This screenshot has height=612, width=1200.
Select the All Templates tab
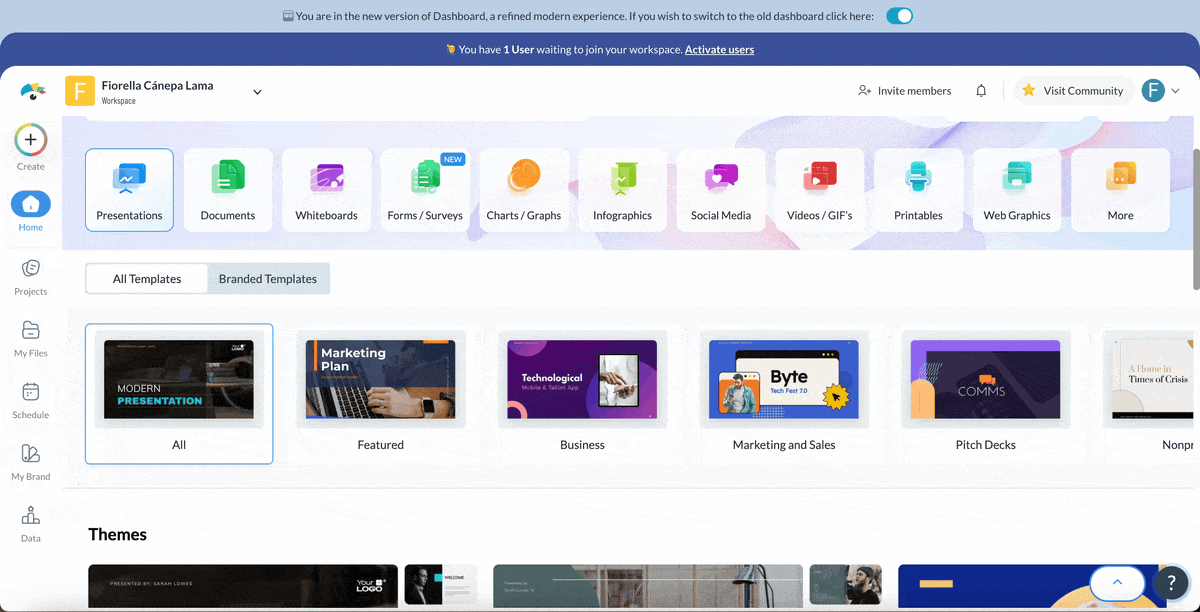coord(146,278)
